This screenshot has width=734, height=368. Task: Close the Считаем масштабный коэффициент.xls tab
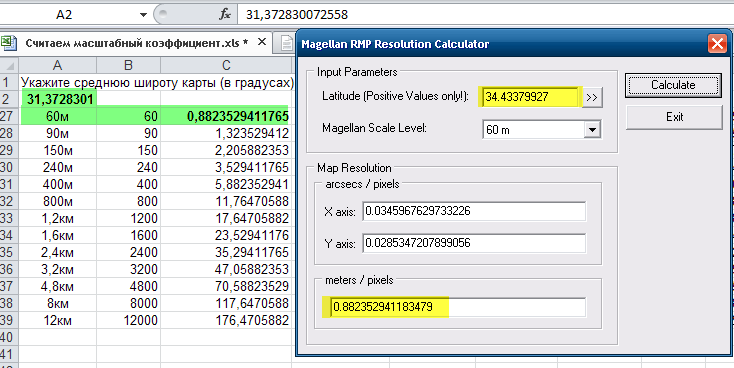262,43
